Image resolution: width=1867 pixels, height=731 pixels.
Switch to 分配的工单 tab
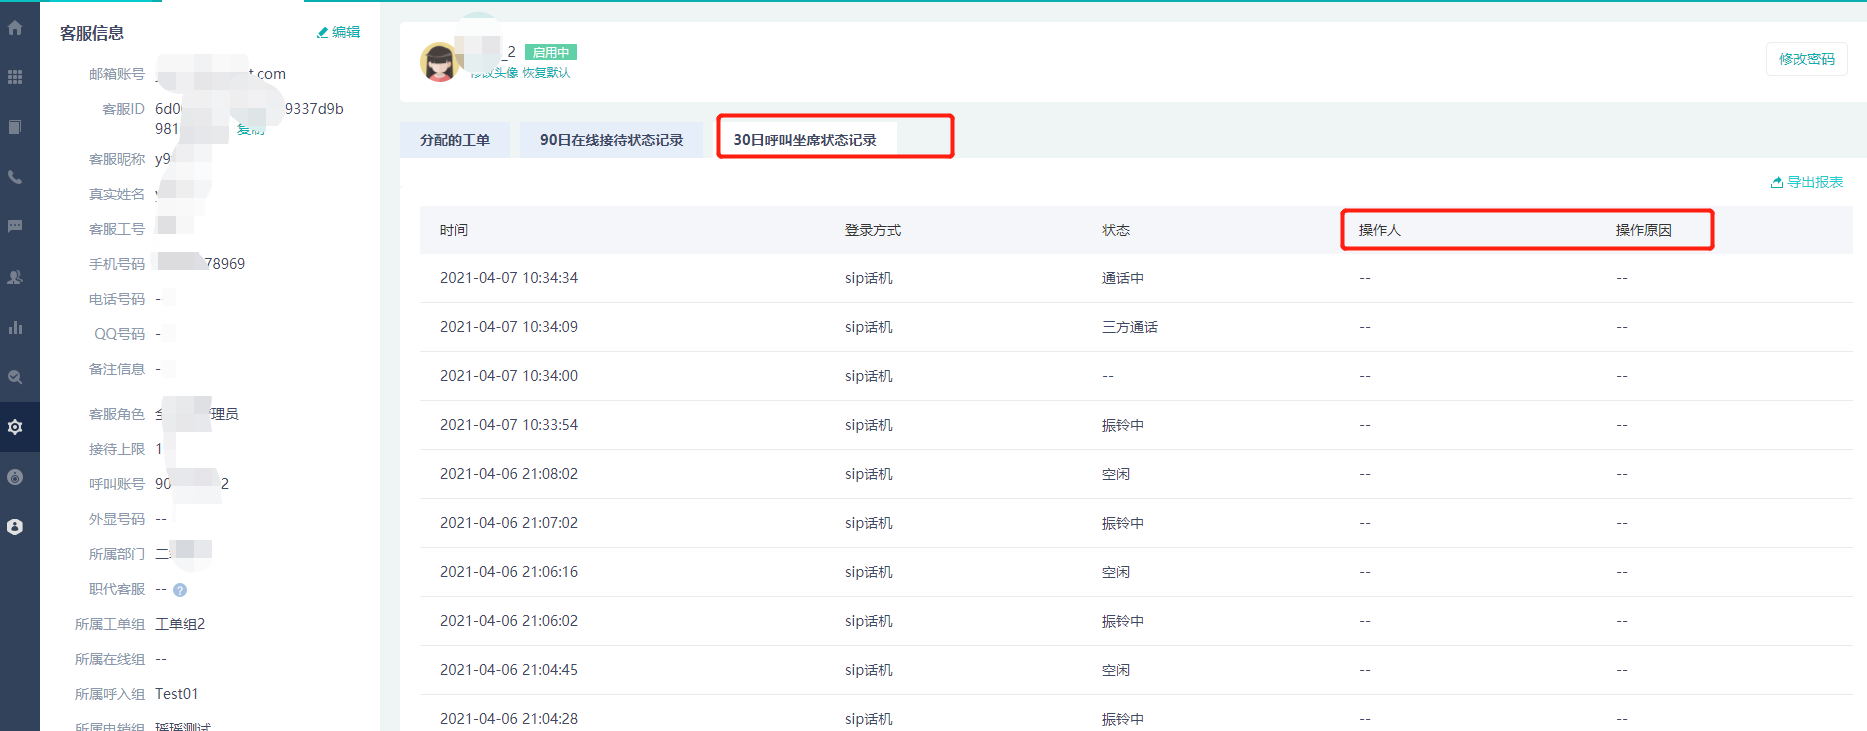click(455, 140)
